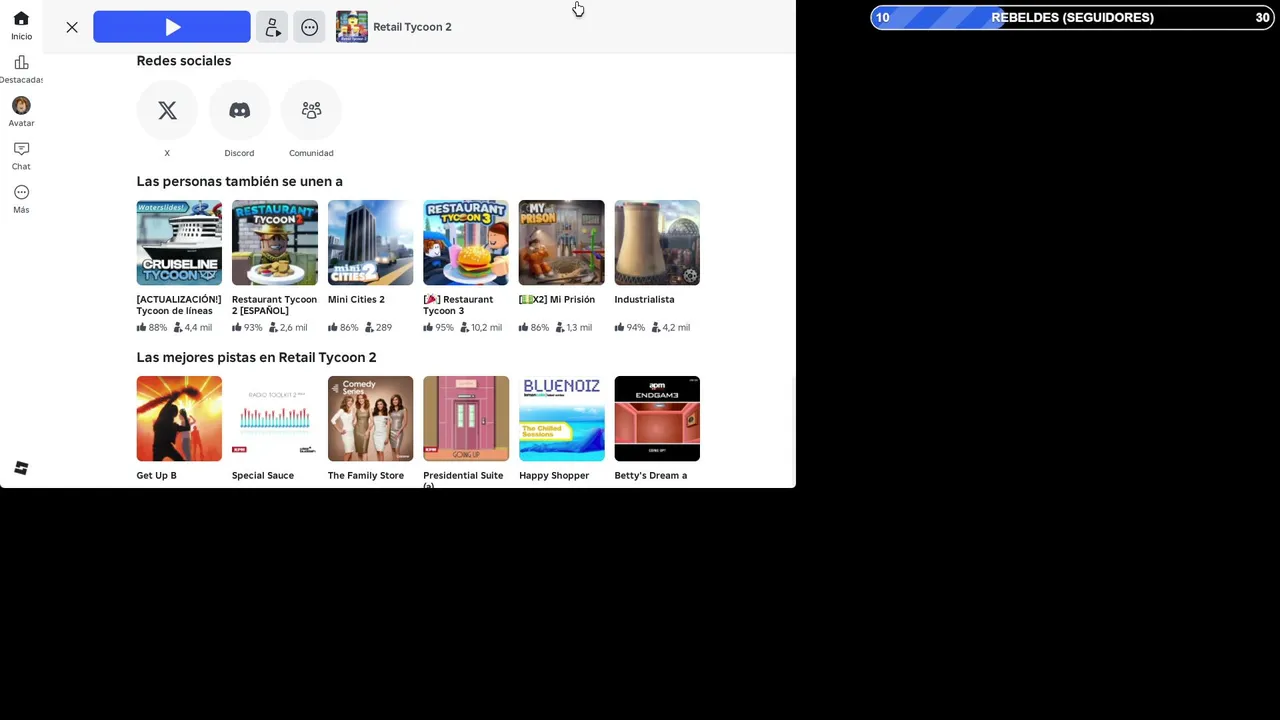Open Industrialista game thumbnail

click(x=657, y=243)
